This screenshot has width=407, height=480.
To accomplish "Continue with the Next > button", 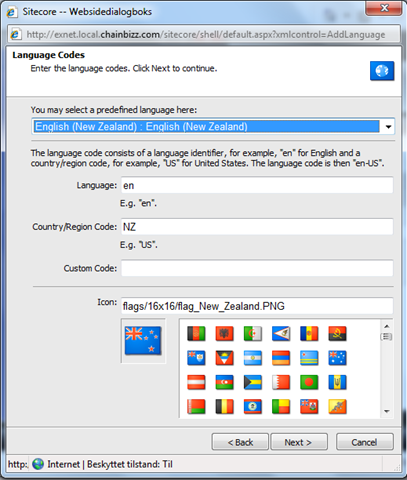I will tap(299, 442).
